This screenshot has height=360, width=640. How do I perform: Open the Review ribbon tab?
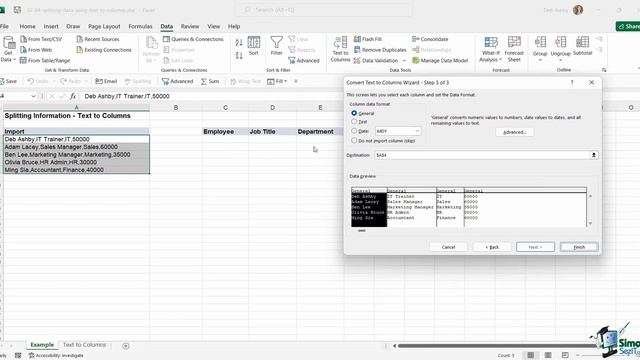point(190,27)
